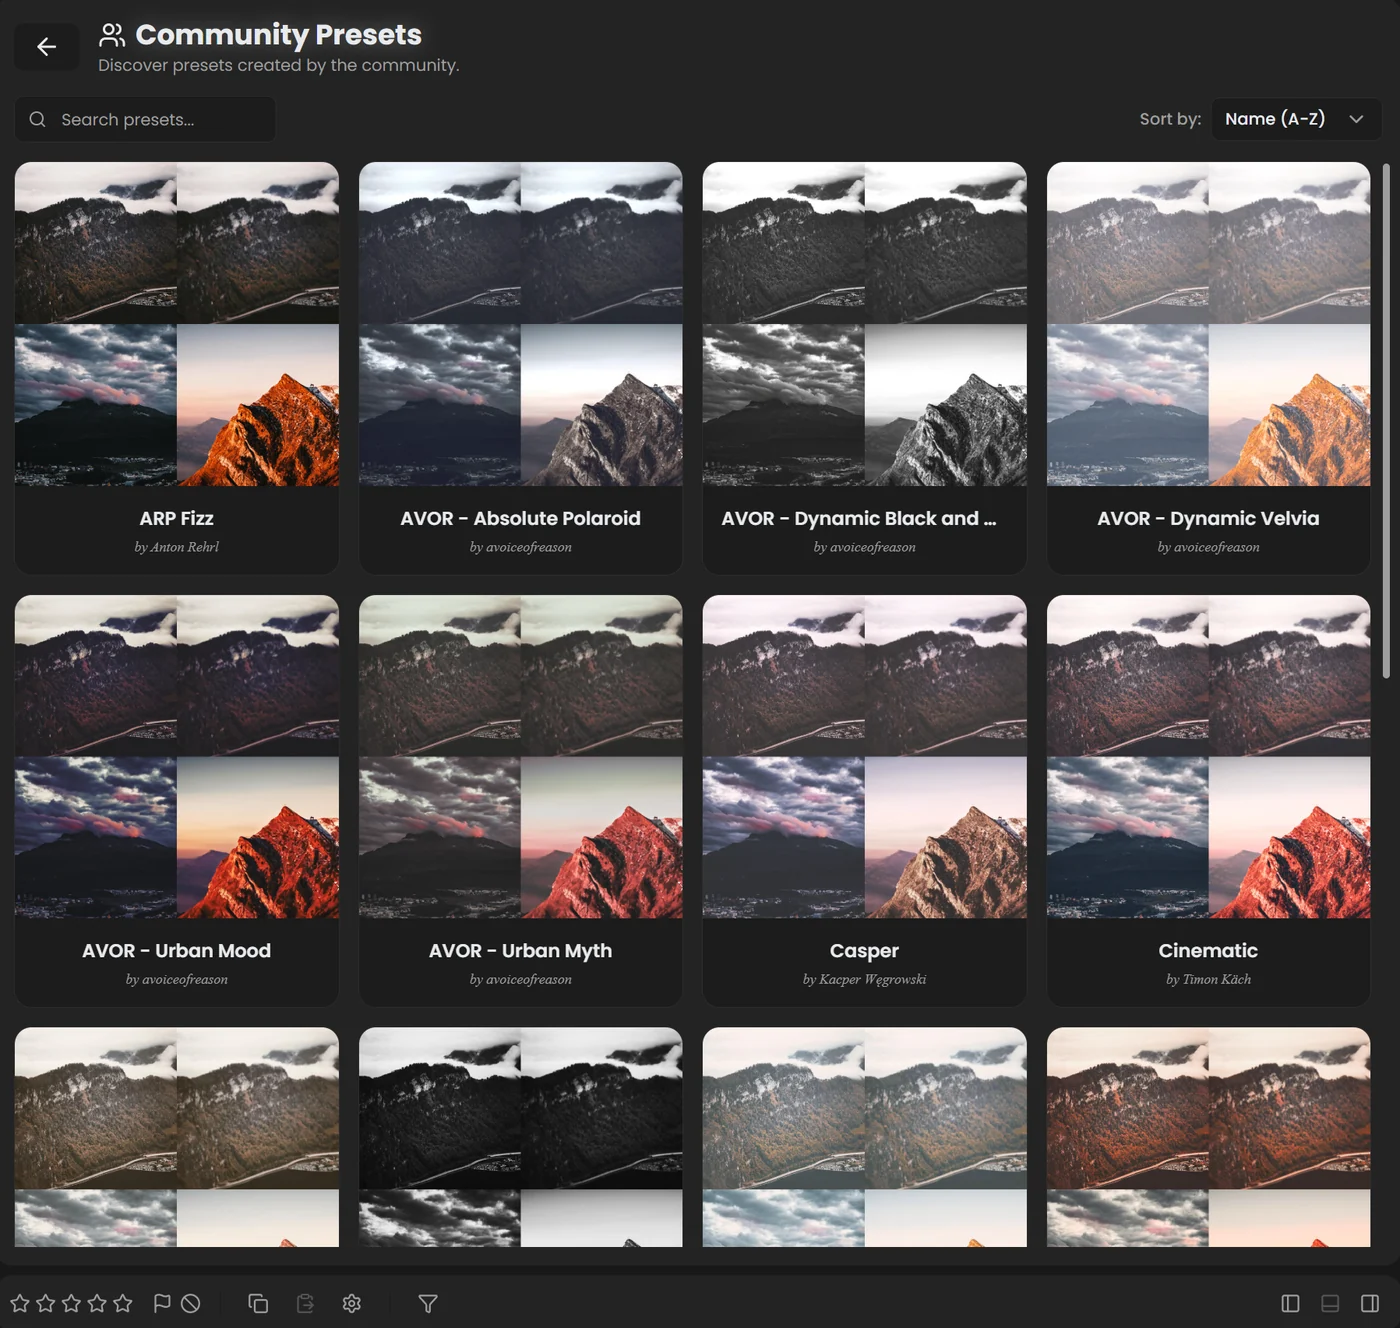Open the AVOR - Urban Mood preview
The width and height of the screenshot is (1400, 1328).
coord(177,757)
